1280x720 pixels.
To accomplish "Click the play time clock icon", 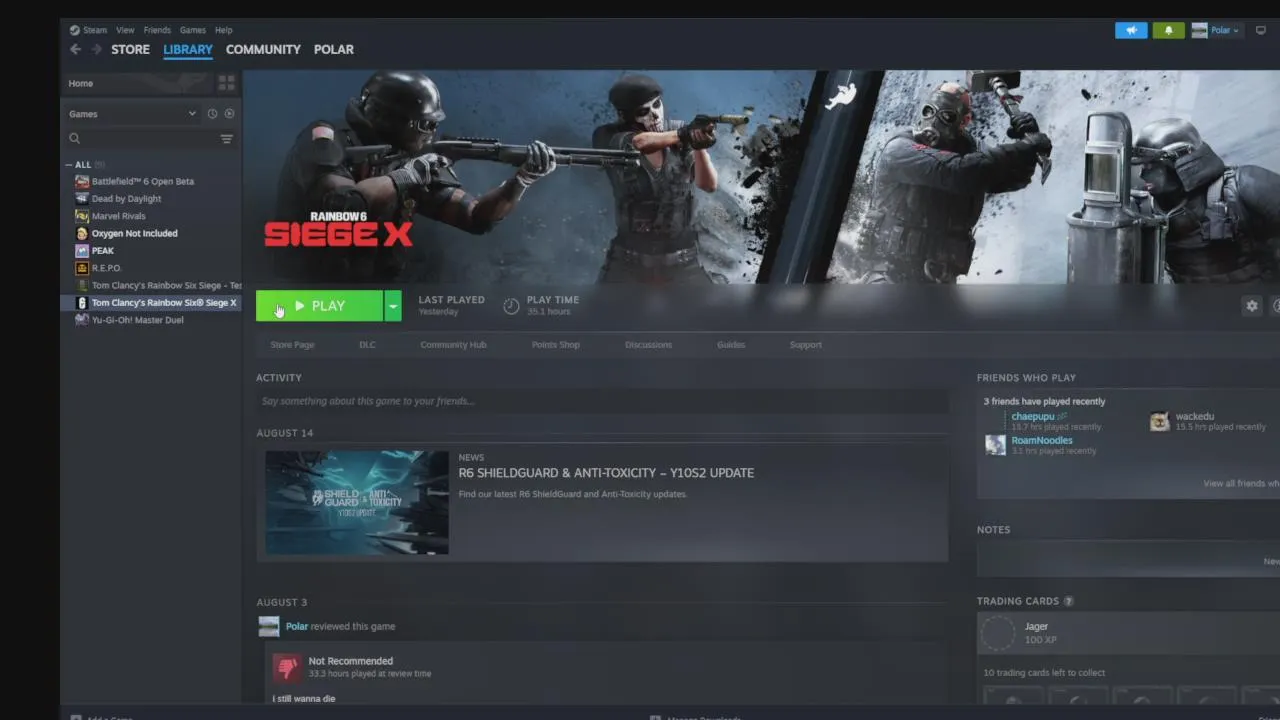I will (x=511, y=306).
